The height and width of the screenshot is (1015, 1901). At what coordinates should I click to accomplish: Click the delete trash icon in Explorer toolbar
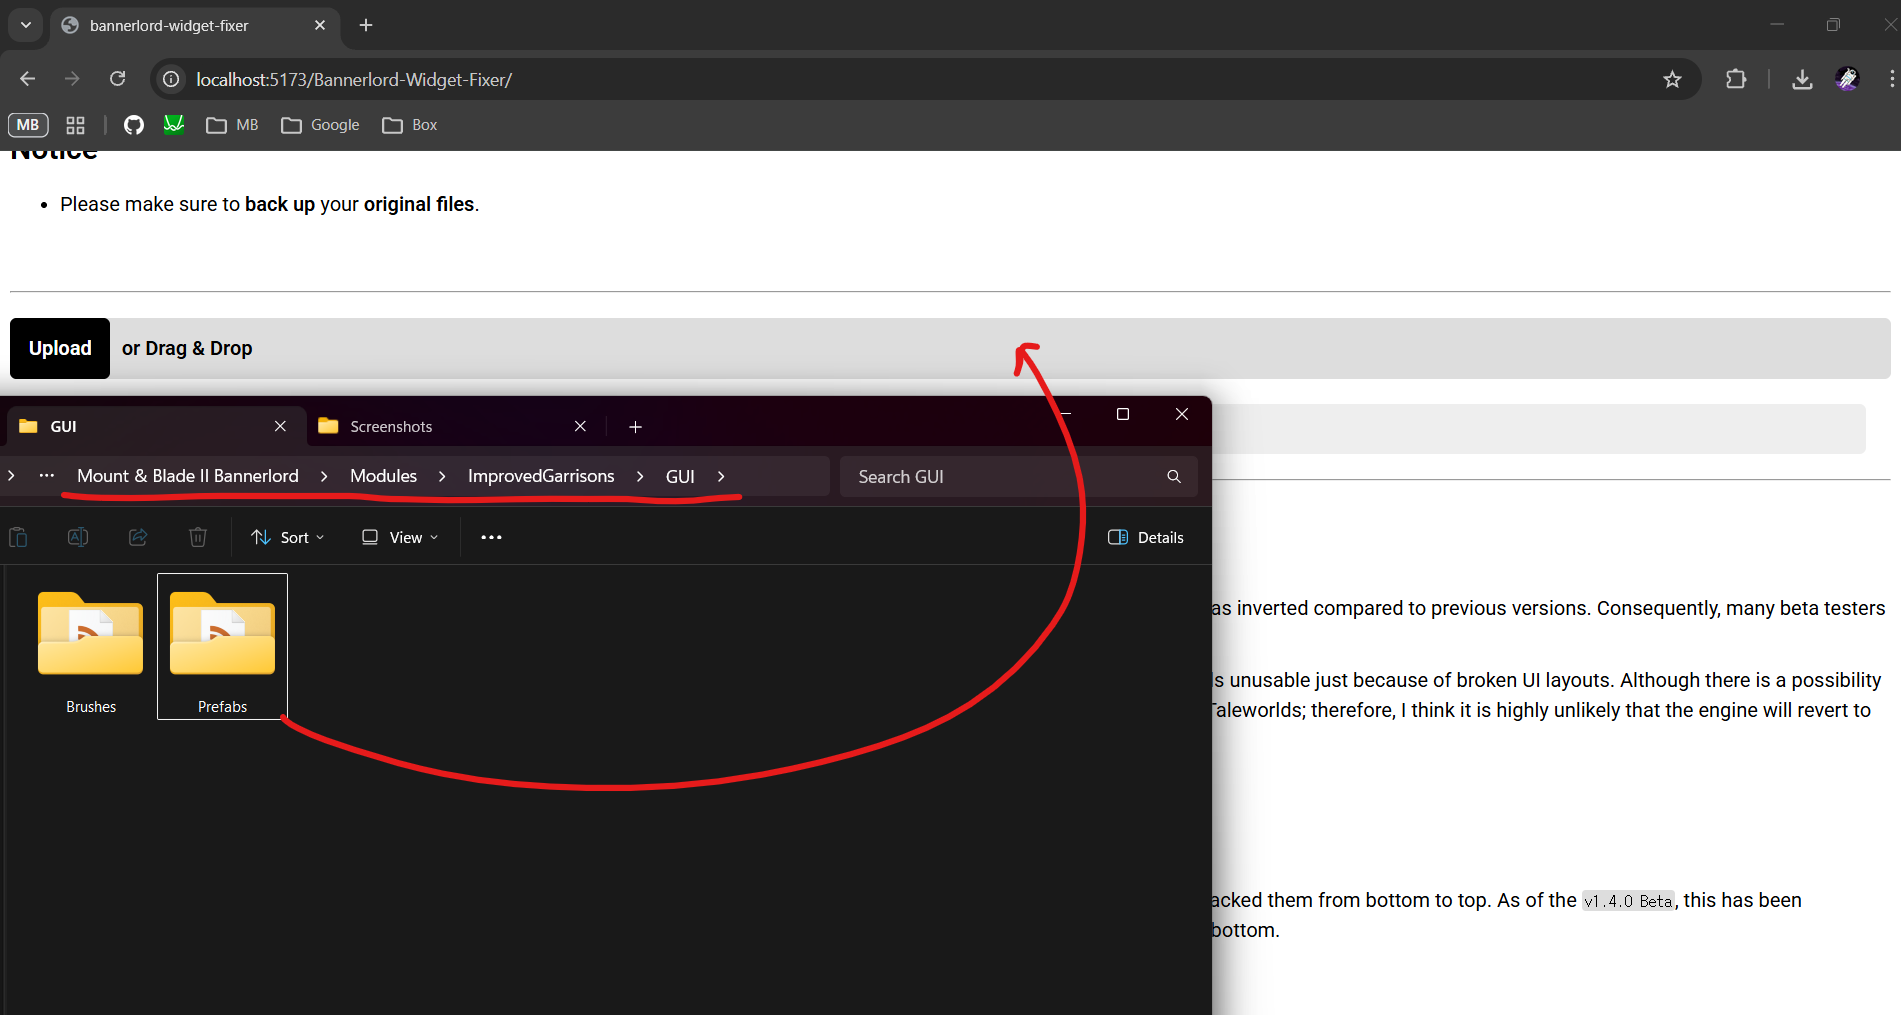[x=198, y=537]
